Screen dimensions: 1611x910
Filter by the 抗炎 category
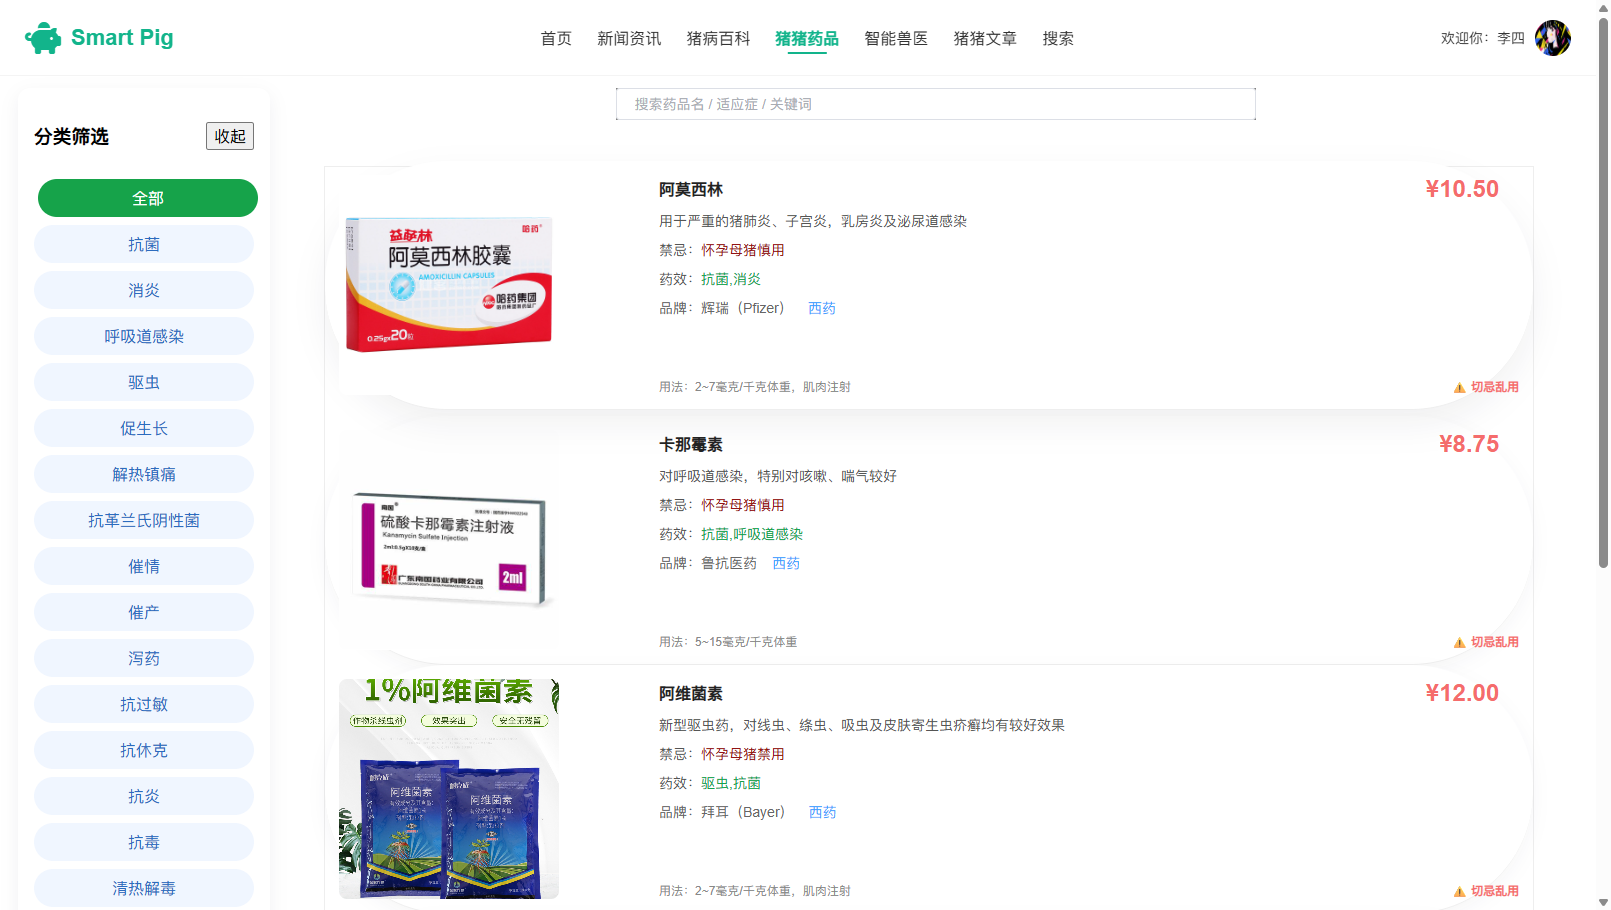pyautogui.click(x=144, y=796)
